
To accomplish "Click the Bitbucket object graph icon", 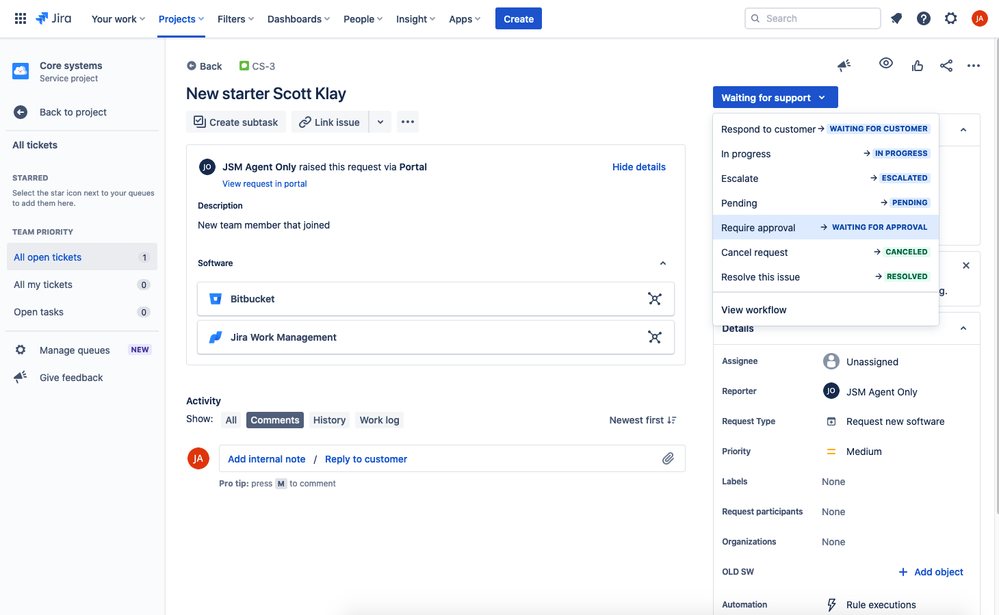I will tap(654, 299).
